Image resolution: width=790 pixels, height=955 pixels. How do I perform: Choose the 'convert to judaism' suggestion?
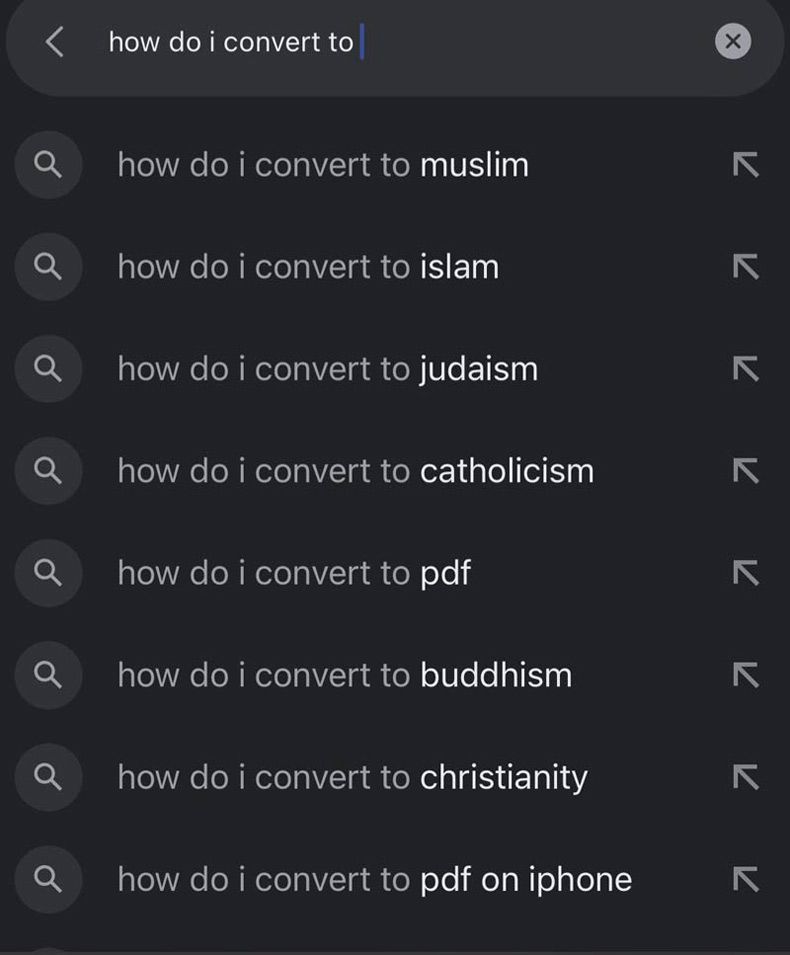tap(328, 369)
